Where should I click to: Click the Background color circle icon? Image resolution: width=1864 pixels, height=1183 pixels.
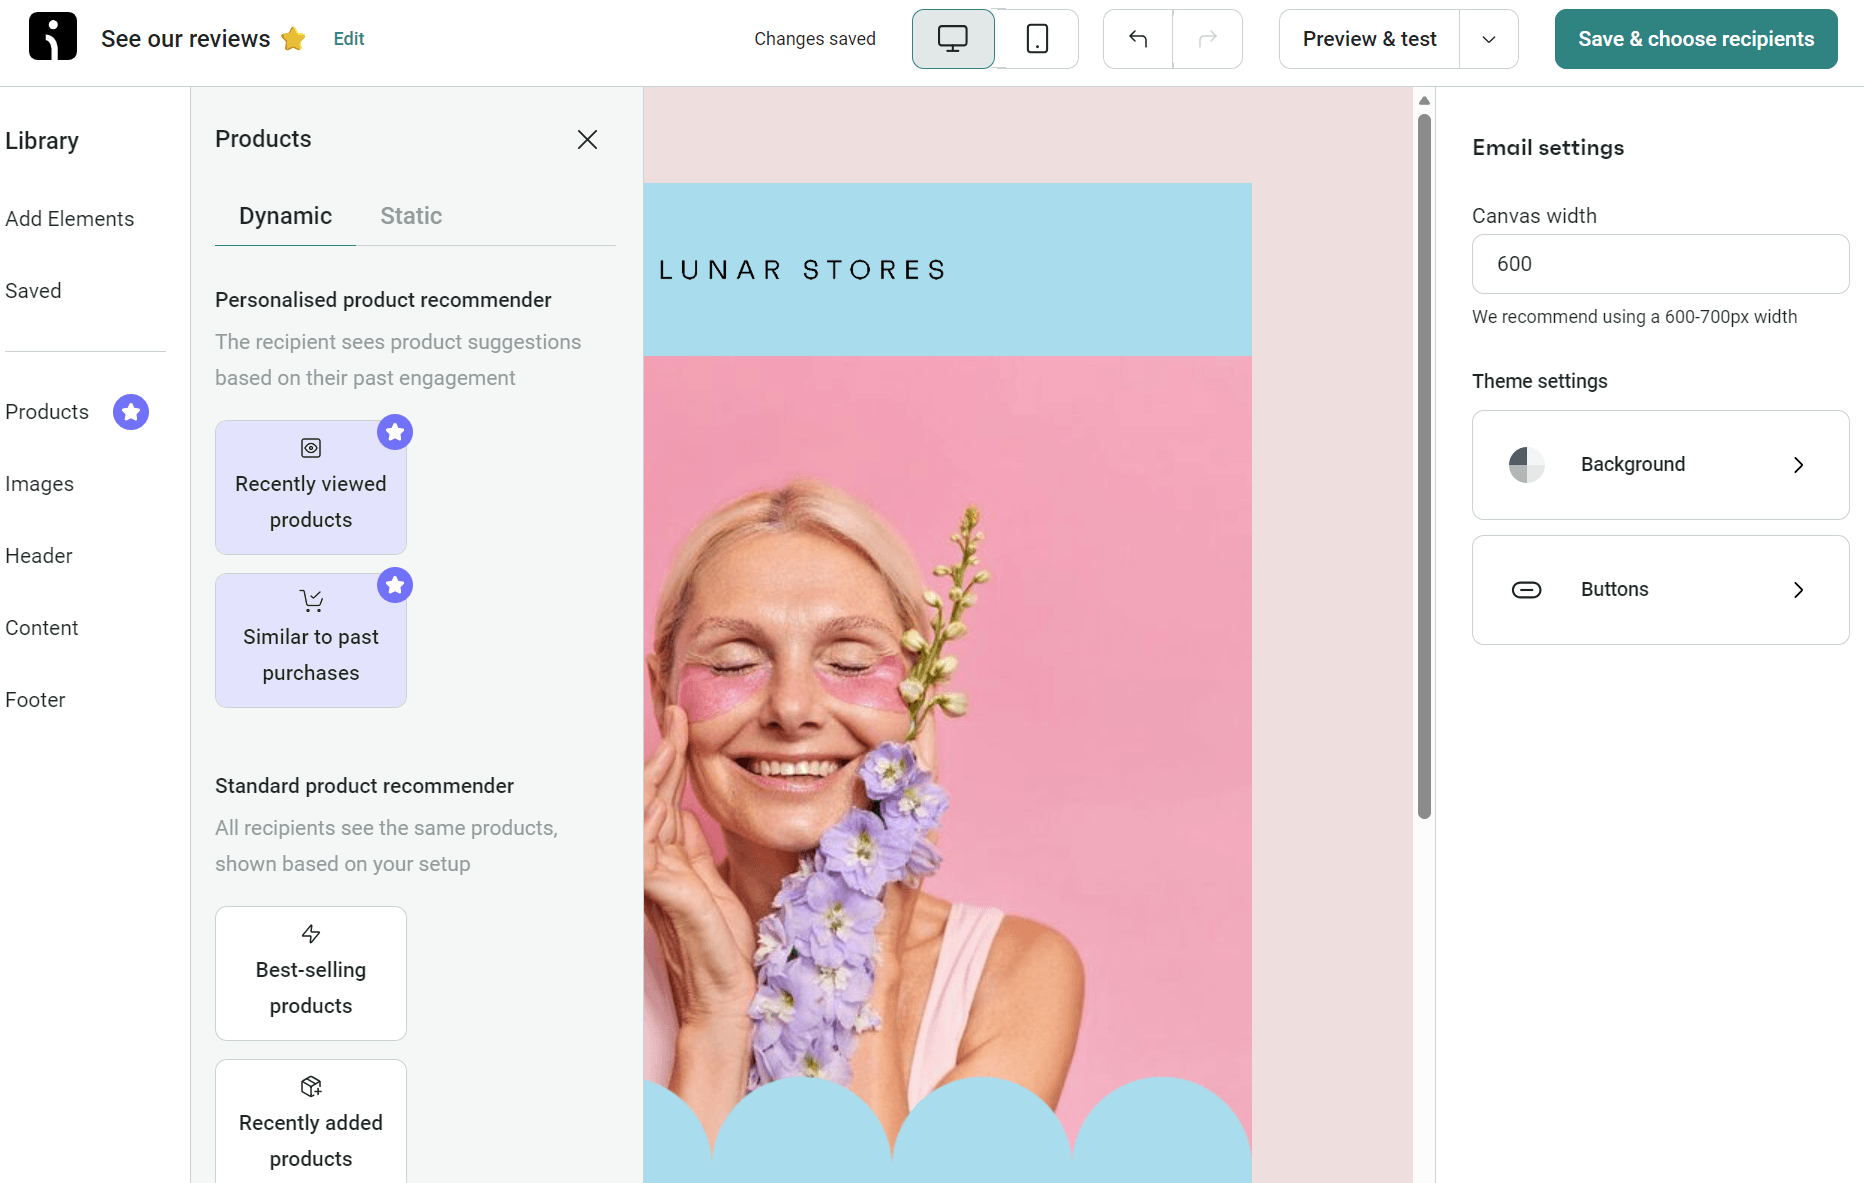point(1526,465)
